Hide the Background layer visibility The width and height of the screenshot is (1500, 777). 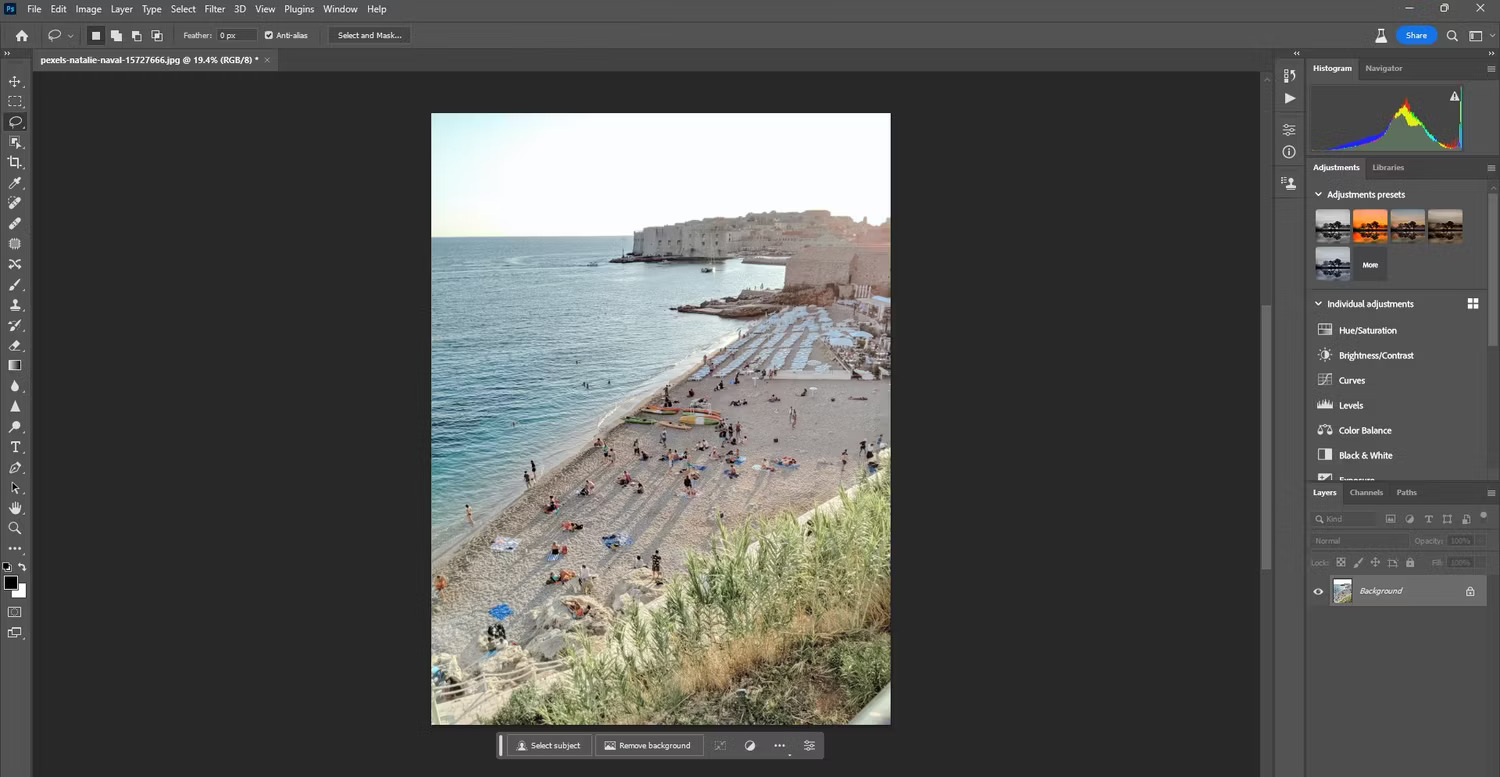coord(1318,591)
